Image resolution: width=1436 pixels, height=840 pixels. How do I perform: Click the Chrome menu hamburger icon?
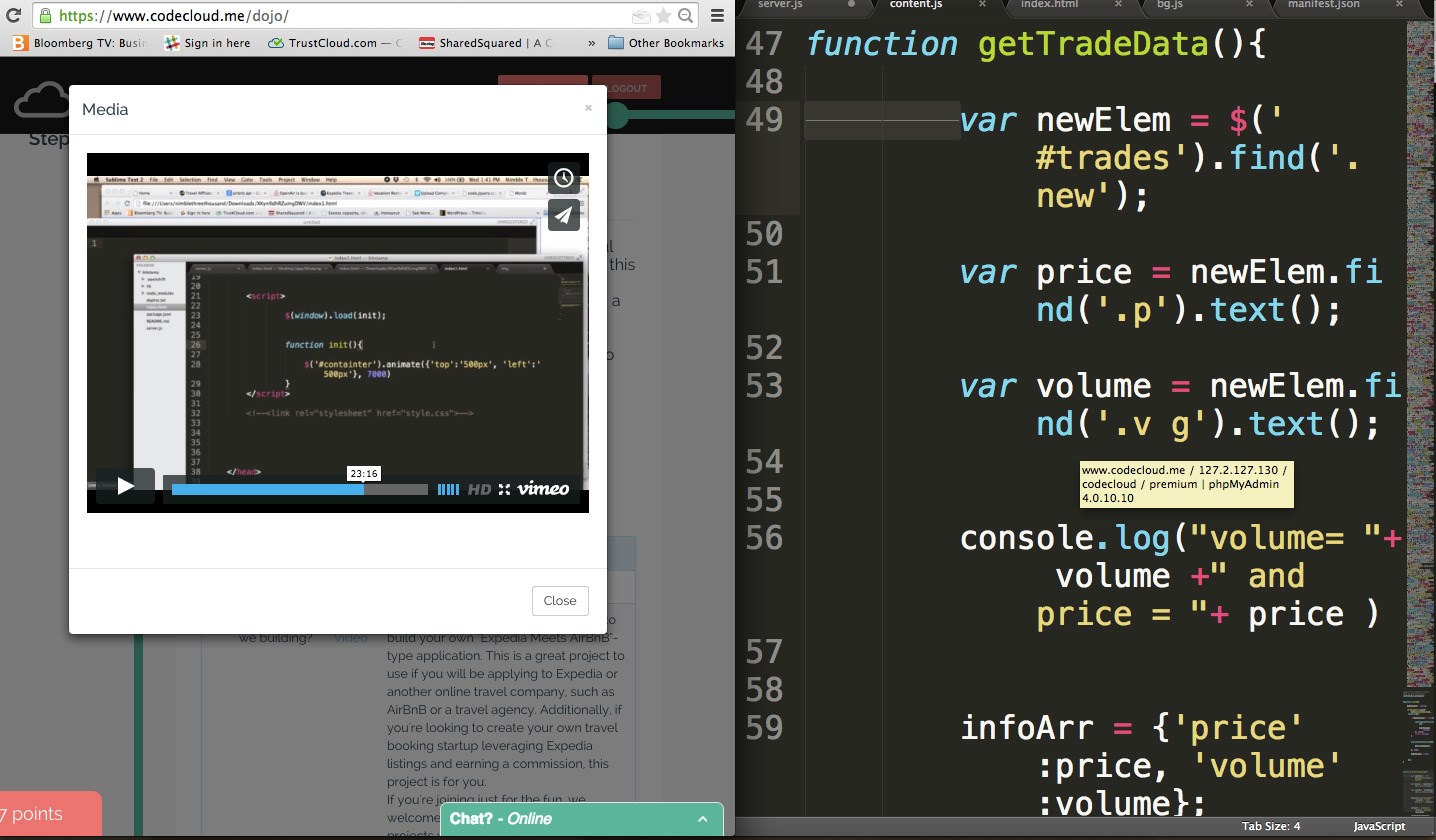click(717, 16)
